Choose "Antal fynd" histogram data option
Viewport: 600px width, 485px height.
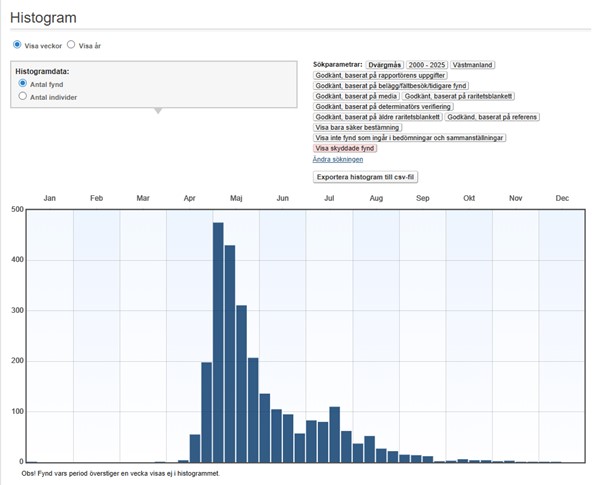(x=23, y=84)
